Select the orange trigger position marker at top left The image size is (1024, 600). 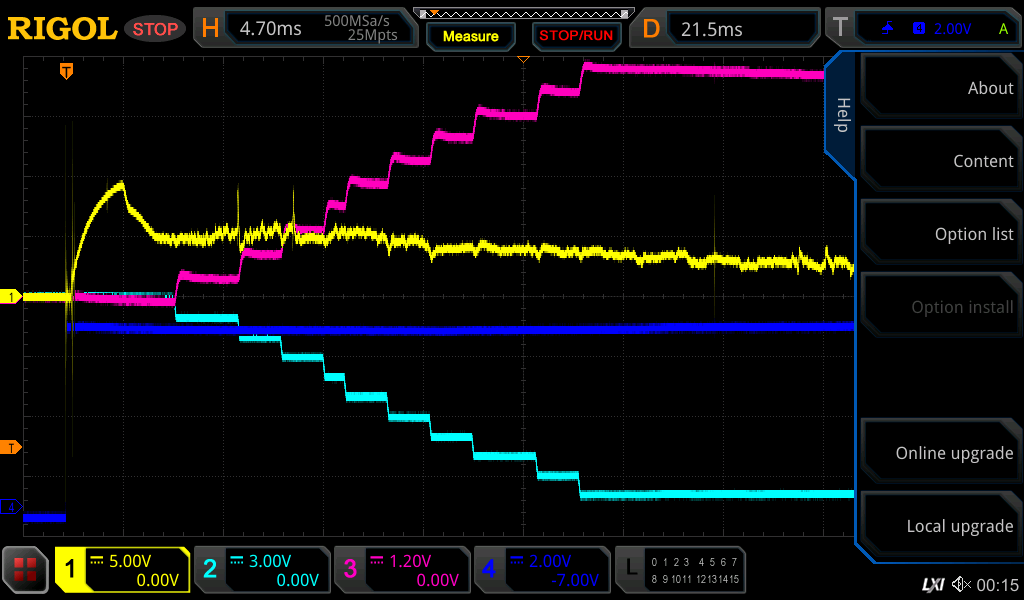[x=66, y=70]
